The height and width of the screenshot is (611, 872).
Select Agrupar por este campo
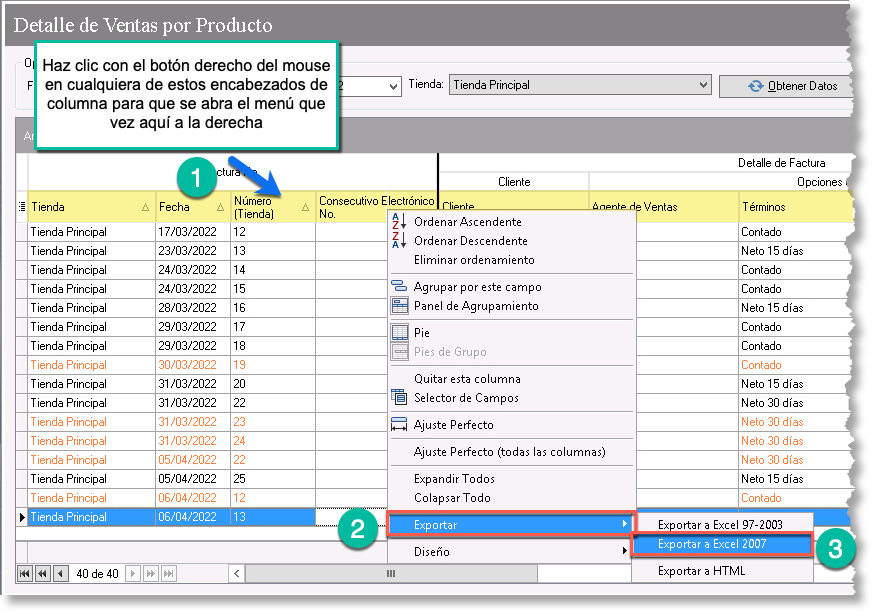(512, 286)
